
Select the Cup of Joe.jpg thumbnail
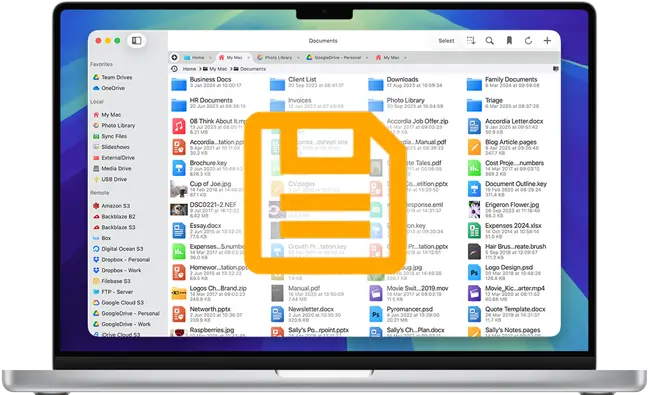179,189
